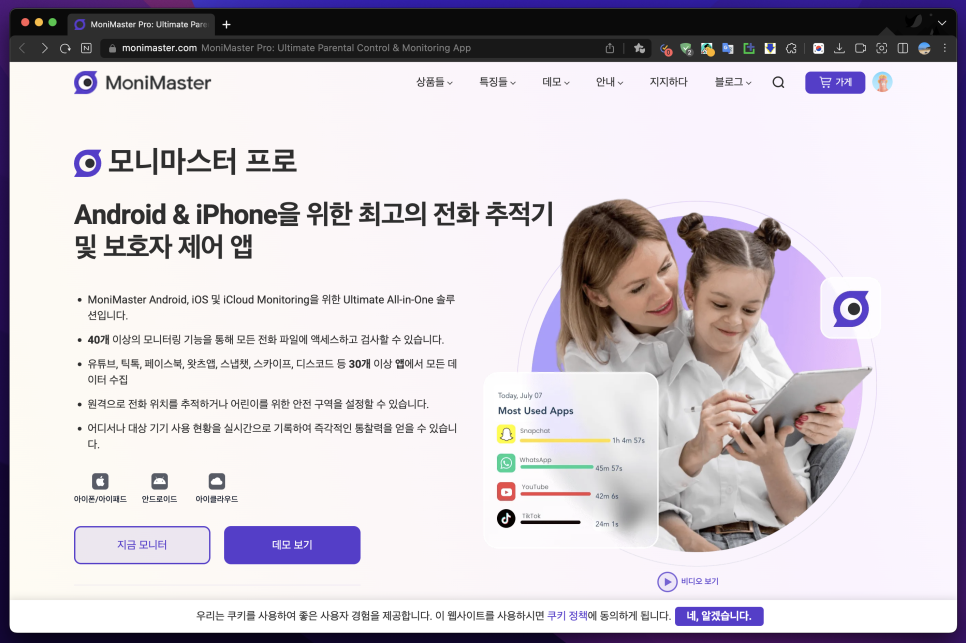
Task: Open the browser profile picture icon
Action: (924, 48)
